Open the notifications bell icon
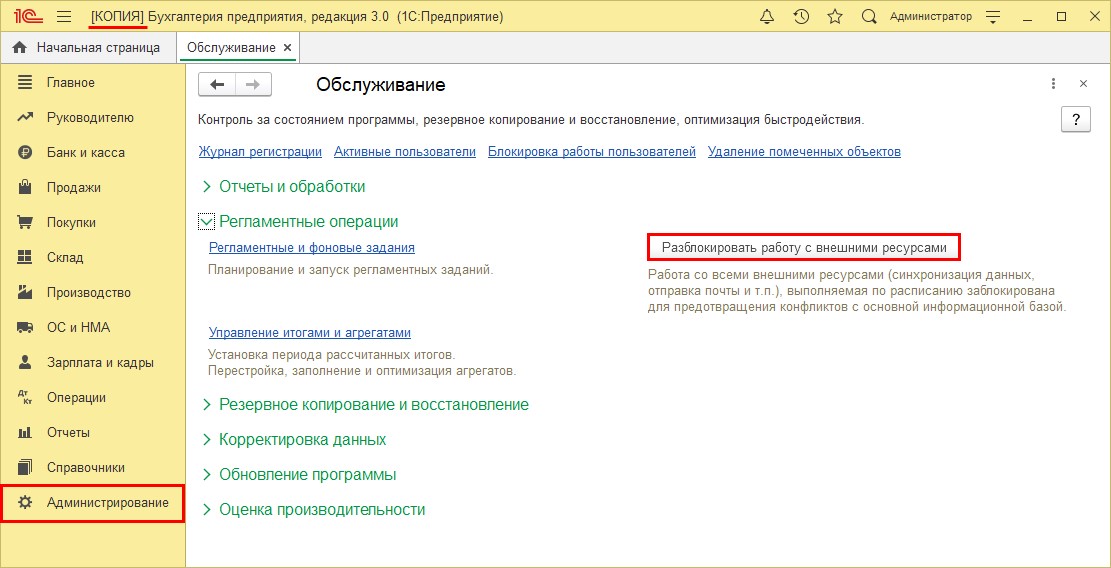The image size is (1111, 568). pyautogui.click(x=767, y=17)
